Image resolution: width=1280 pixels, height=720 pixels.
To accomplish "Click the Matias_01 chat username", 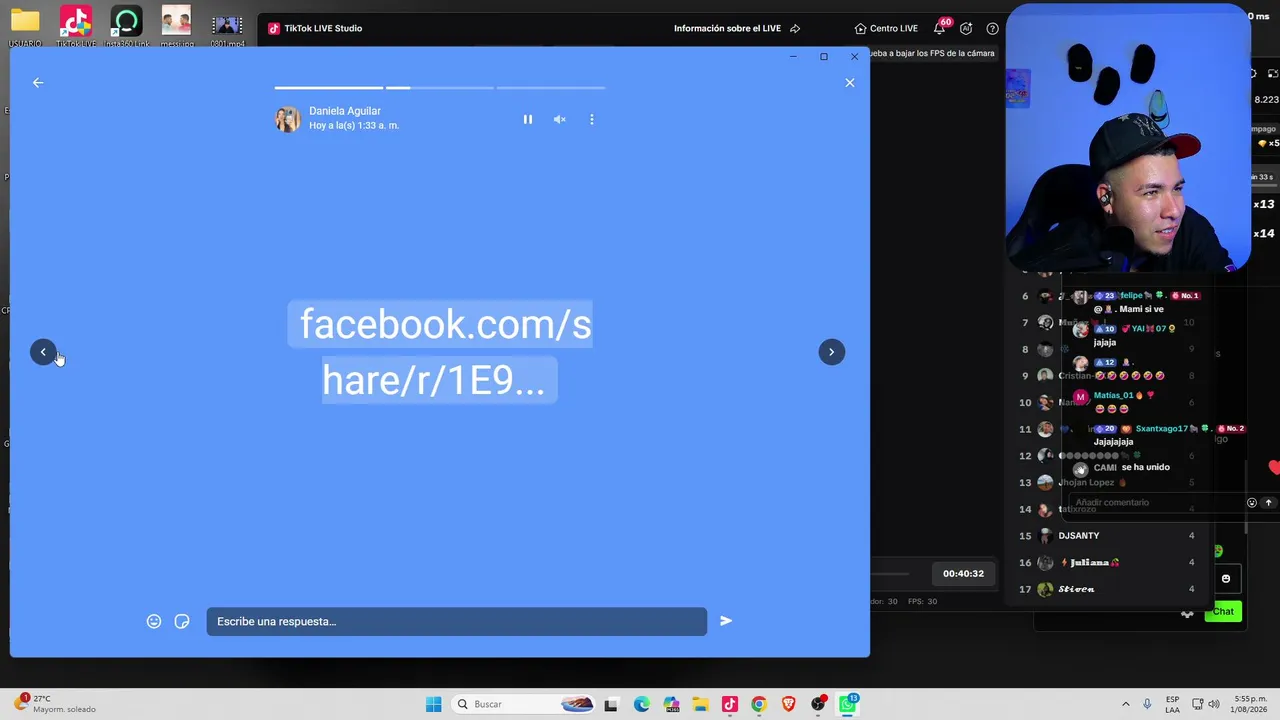I will [x=1114, y=395].
